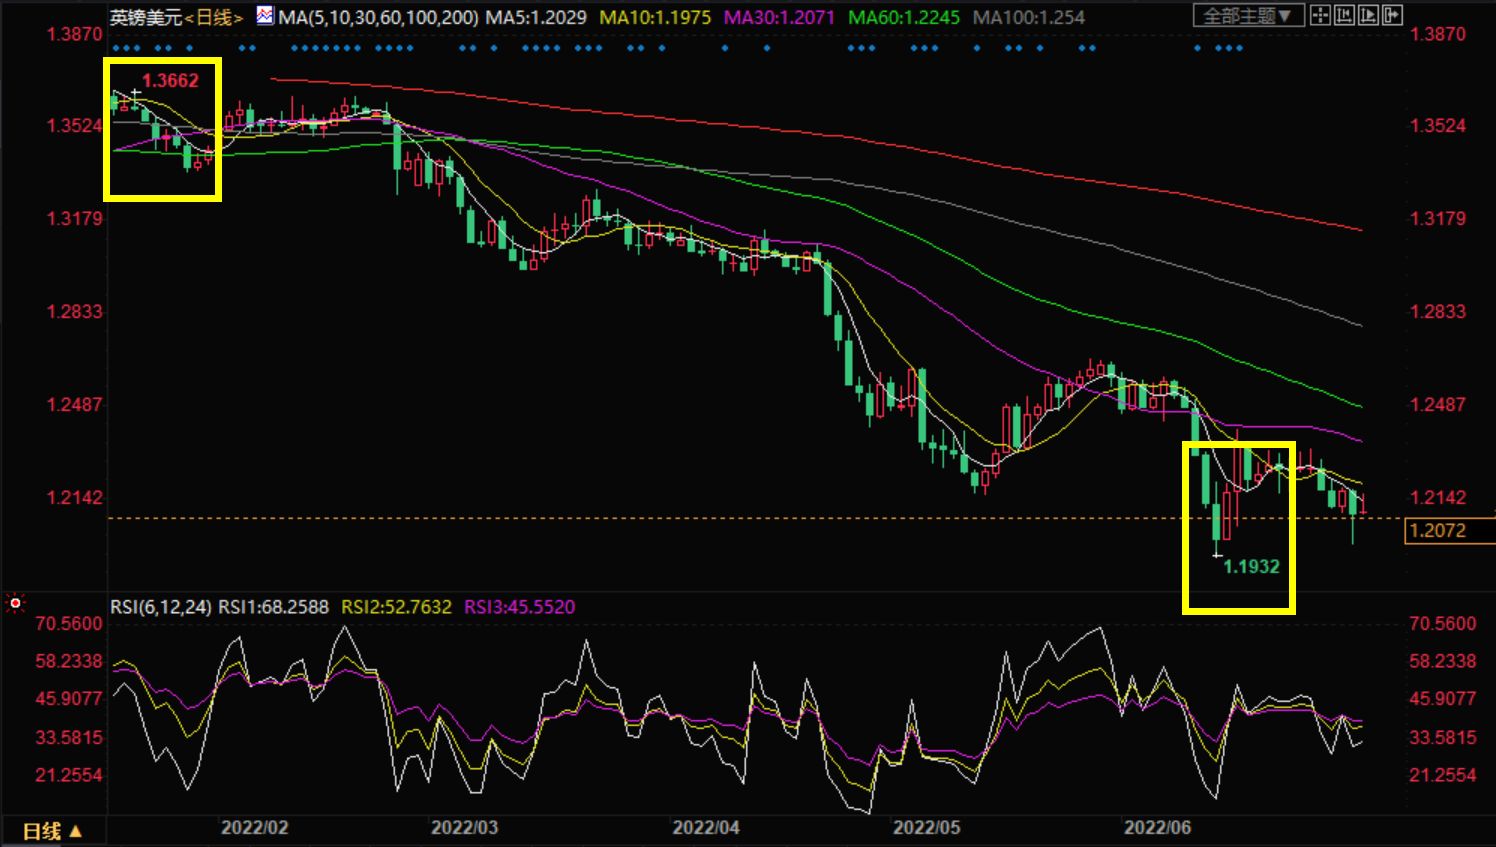The height and width of the screenshot is (847, 1496).
Task: Click the current price tag 1.2072
Action: 1438,531
